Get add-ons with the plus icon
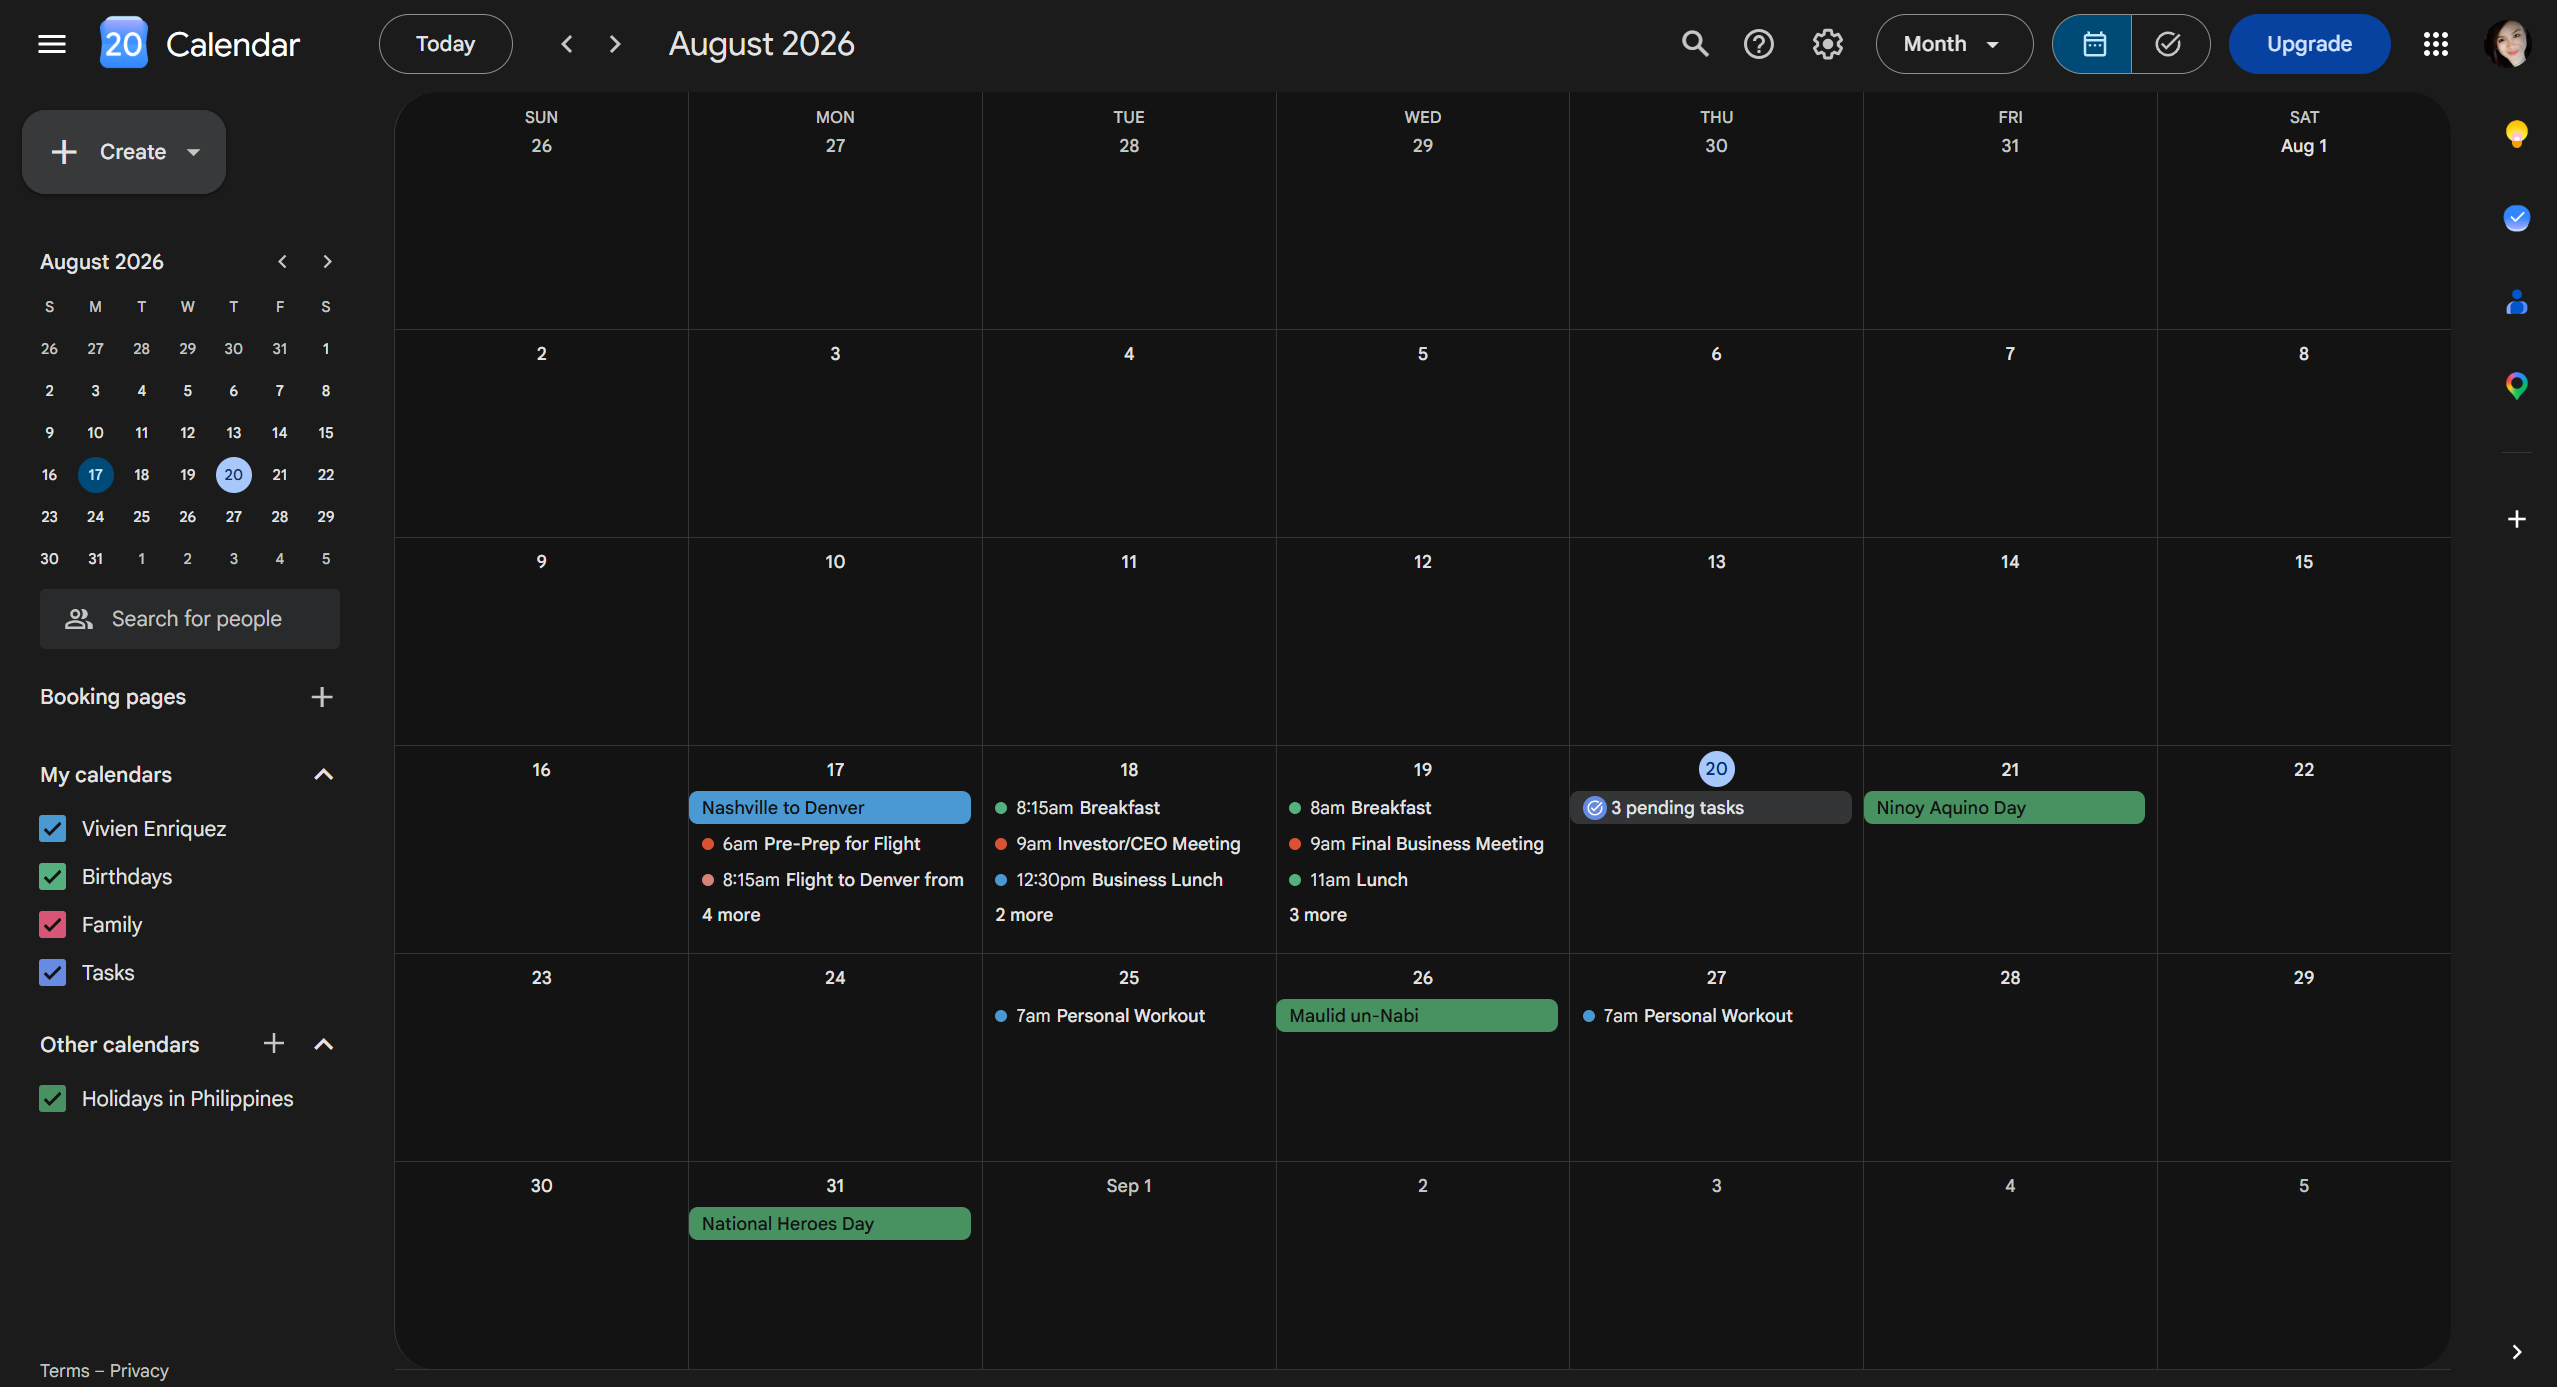This screenshot has height=1387, width=2557. (2517, 519)
